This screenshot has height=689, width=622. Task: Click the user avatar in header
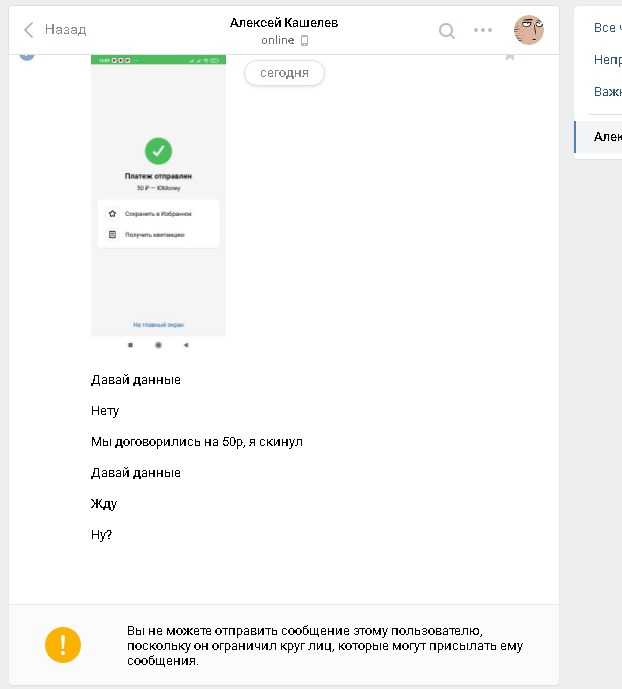528,30
